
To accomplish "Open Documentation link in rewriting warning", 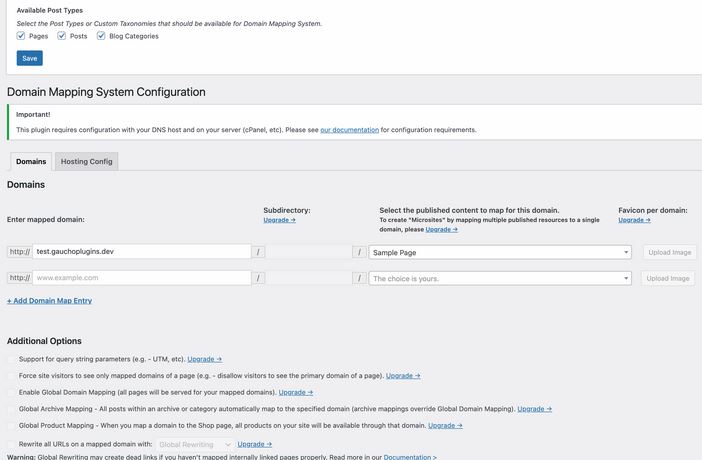I will tap(410, 457).
